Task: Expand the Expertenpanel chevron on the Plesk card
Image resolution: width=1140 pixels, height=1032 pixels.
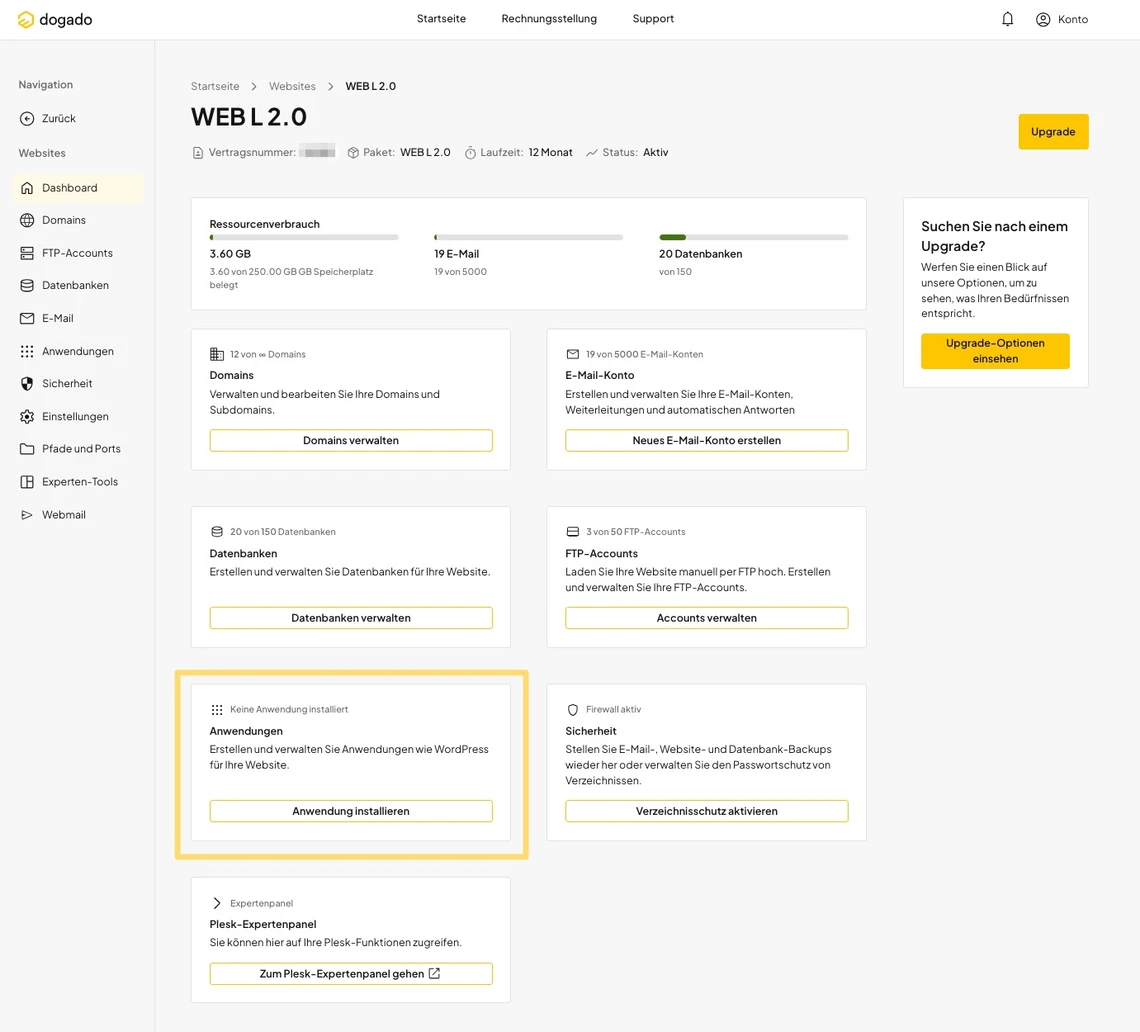Action: coord(217,903)
